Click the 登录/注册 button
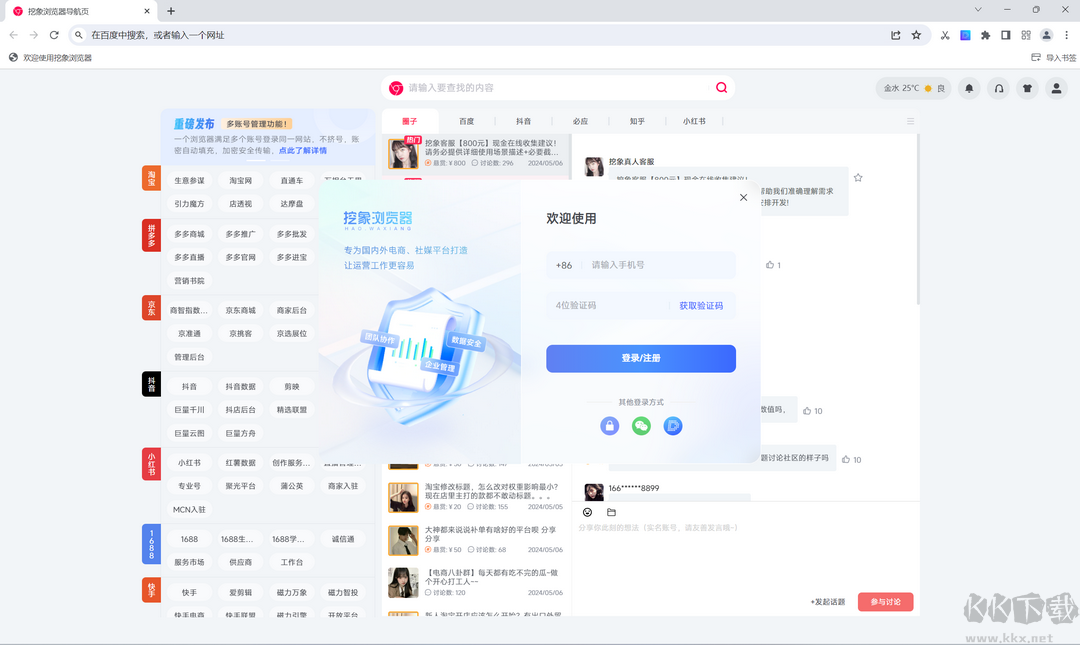Screen dimensions: 1080x645 click(641, 358)
